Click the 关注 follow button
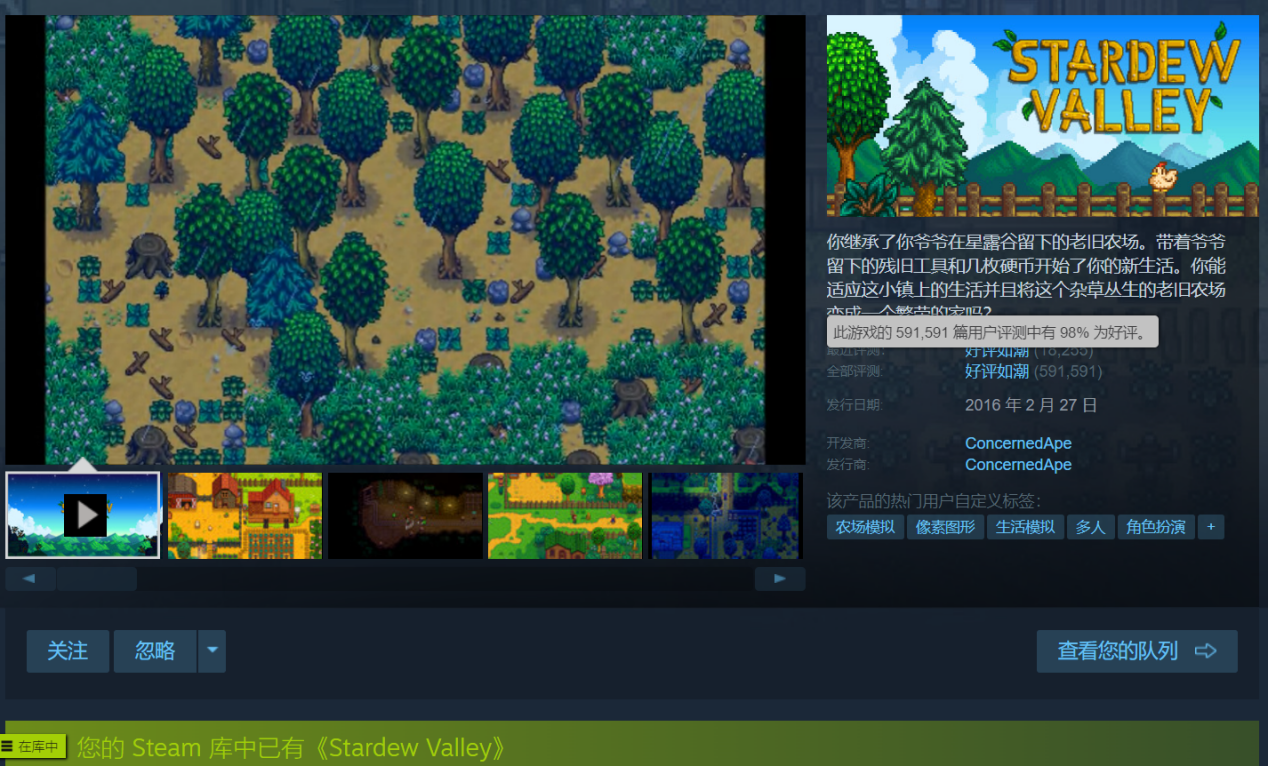Viewport: 1268px width, 766px height. [68, 651]
